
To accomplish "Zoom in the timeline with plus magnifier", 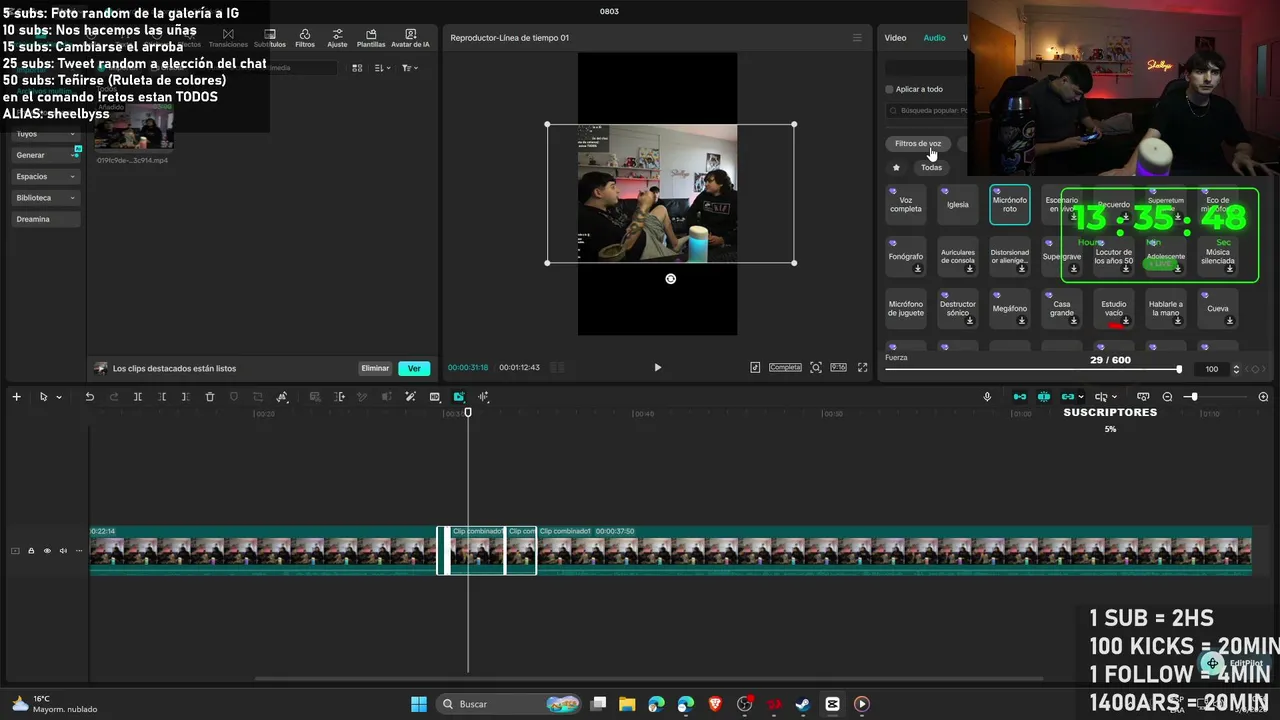I will point(1263,397).
